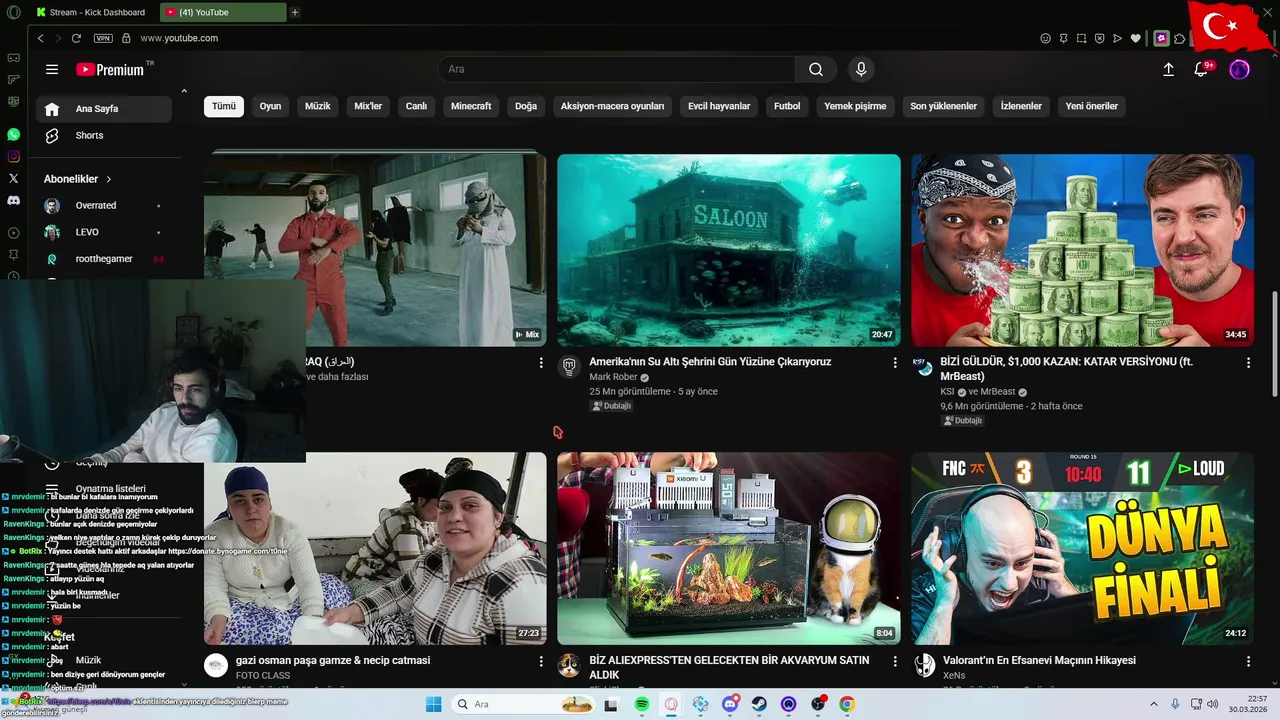Play the underwater Saloon video thumbnail
The height and width of the screenshot is (720, 1280).
coord(729,250)
